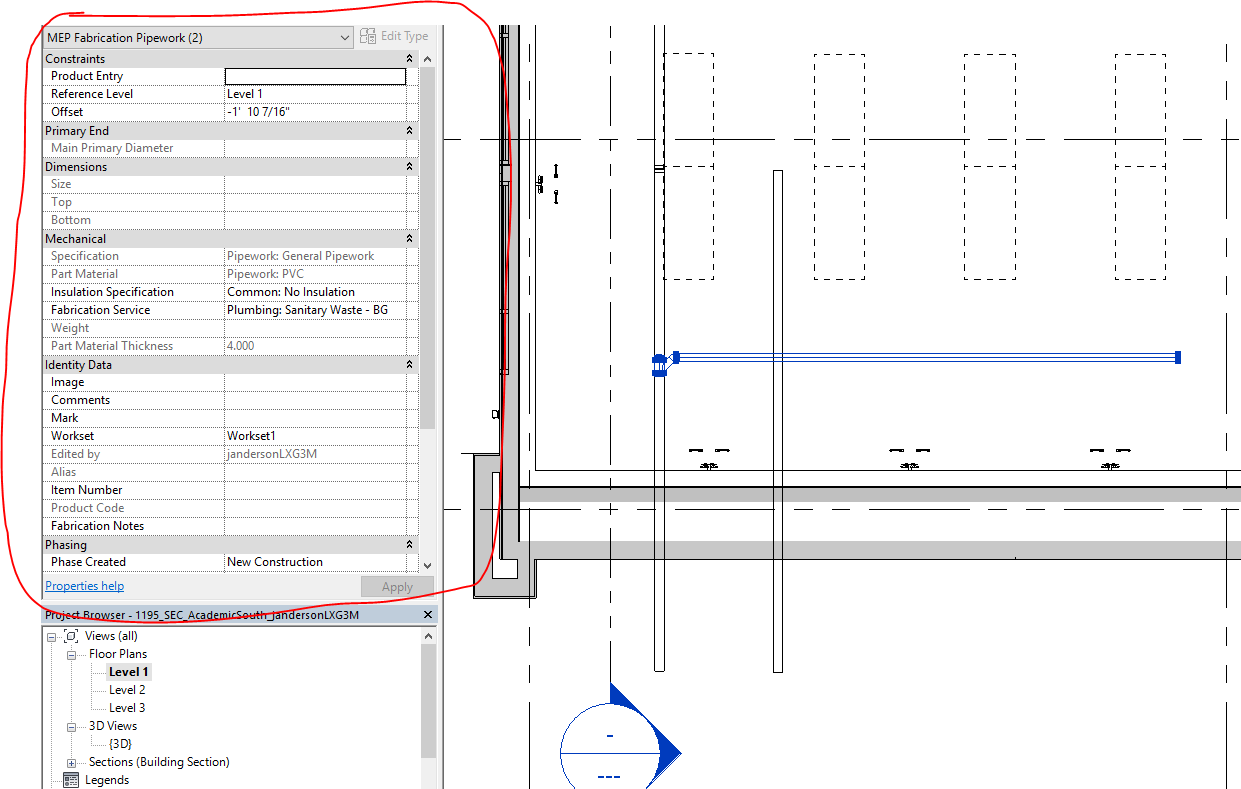Expand the Sections (Building Section) branch

(x=70, y=762)
